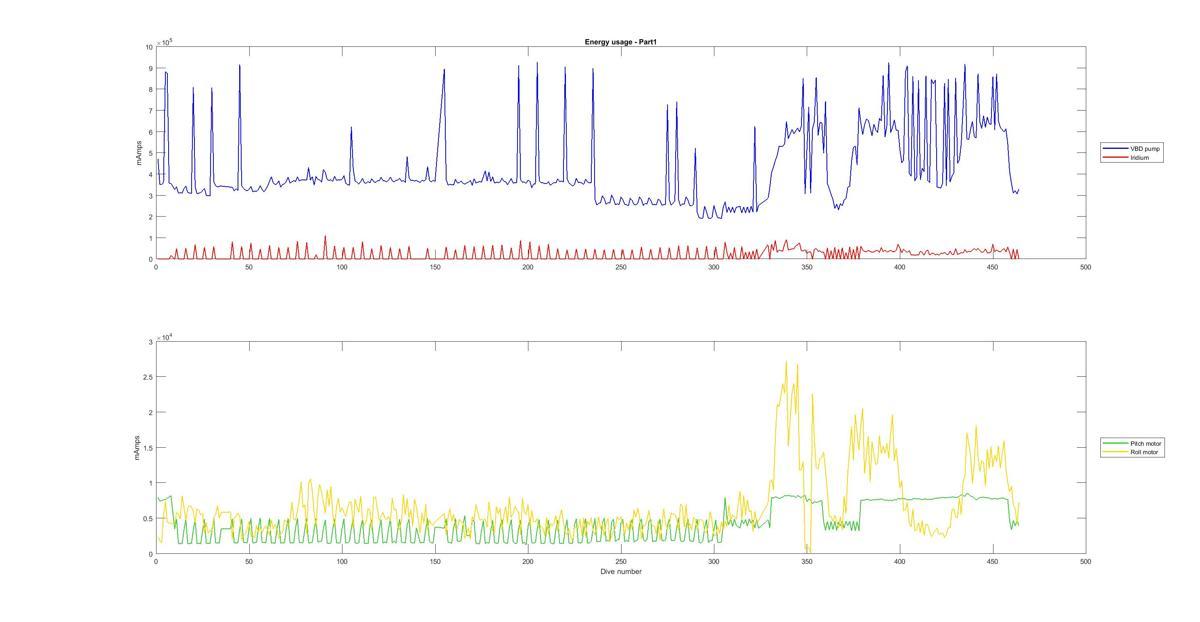Click the yellow line sample beside Roll motor
This screenshot has height=622, width=1200.
click(x=1116, y=452)
